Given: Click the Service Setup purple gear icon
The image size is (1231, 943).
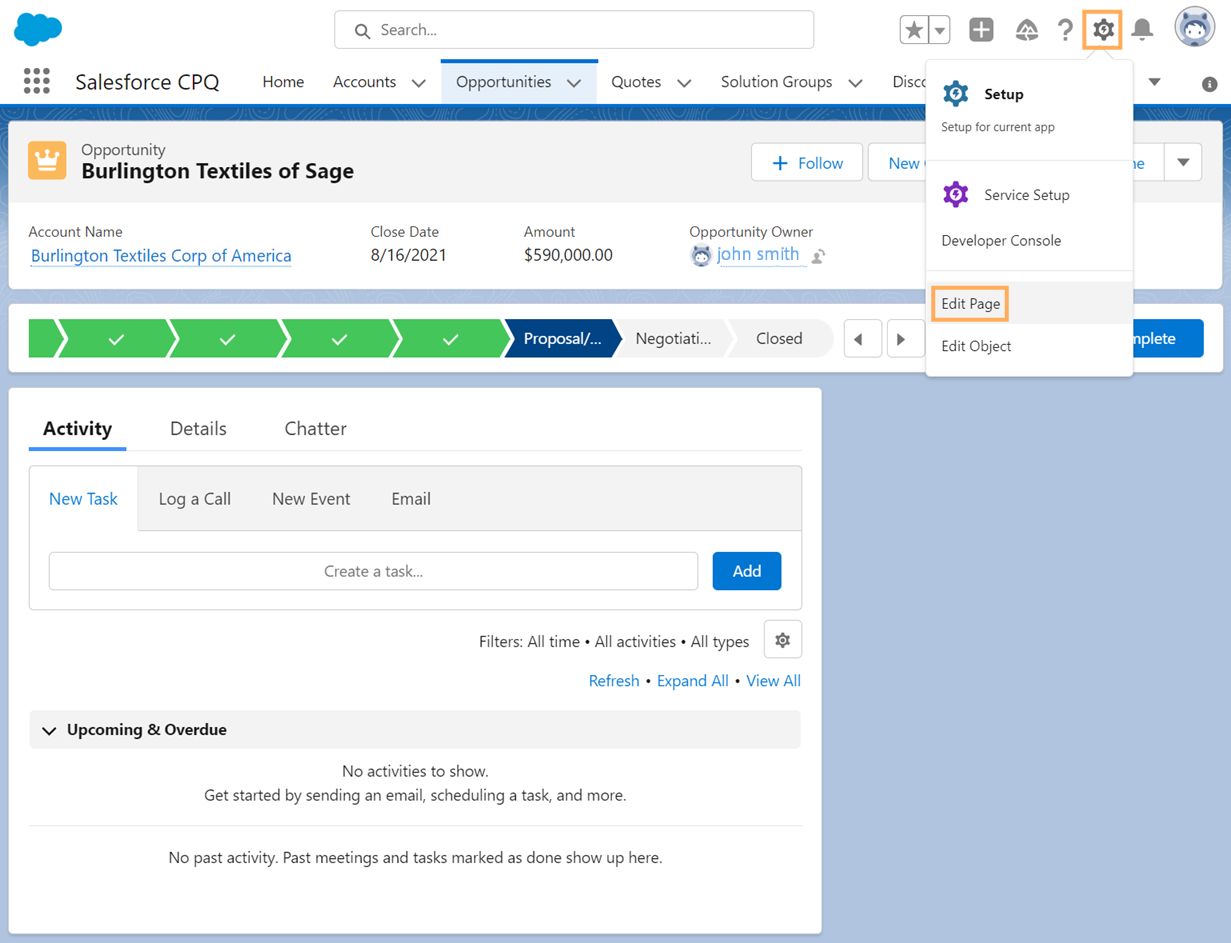Looking at the screenshot, I should pyautogui.click(x=956, y=195).
